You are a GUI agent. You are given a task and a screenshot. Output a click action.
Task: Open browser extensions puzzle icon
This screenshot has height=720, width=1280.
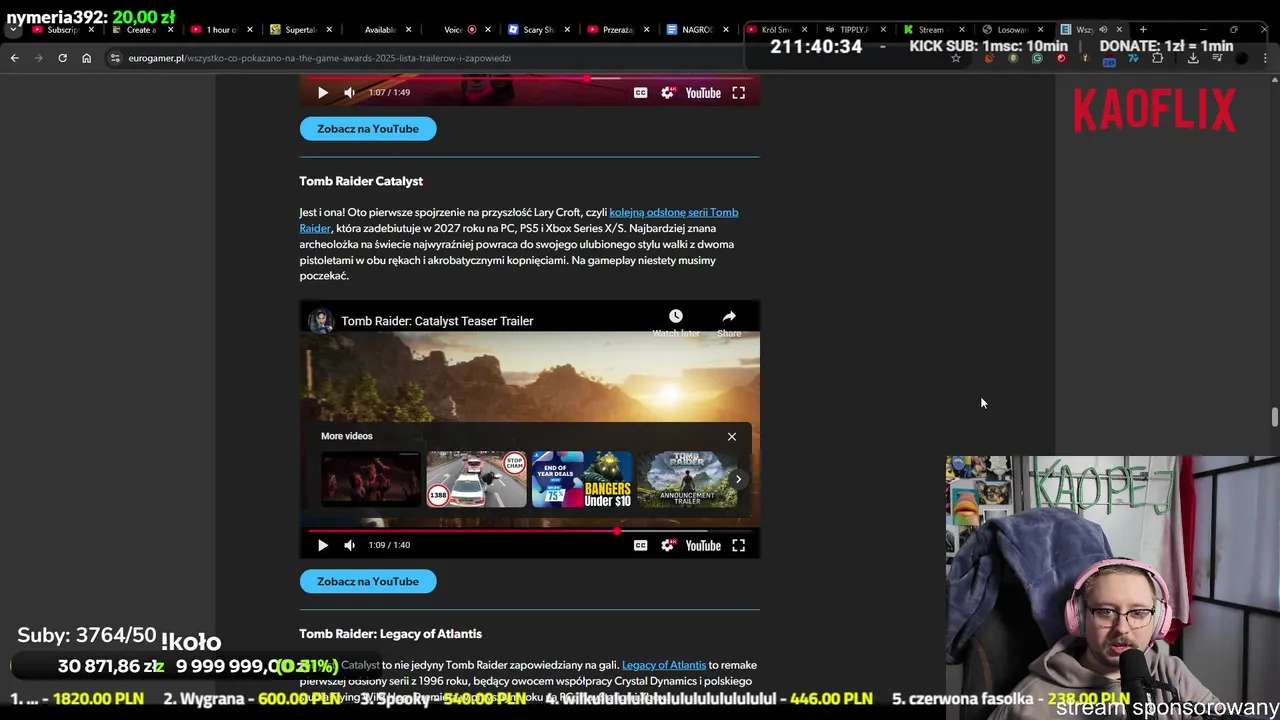(x=1157, y=58)
